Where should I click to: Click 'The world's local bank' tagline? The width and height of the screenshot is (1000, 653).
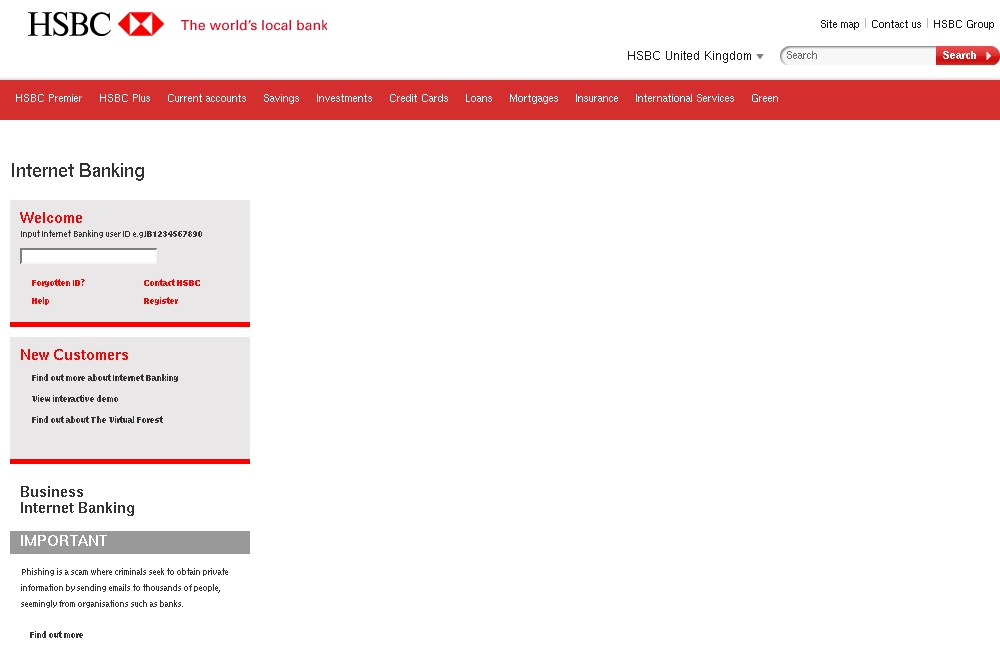point(254,26)
